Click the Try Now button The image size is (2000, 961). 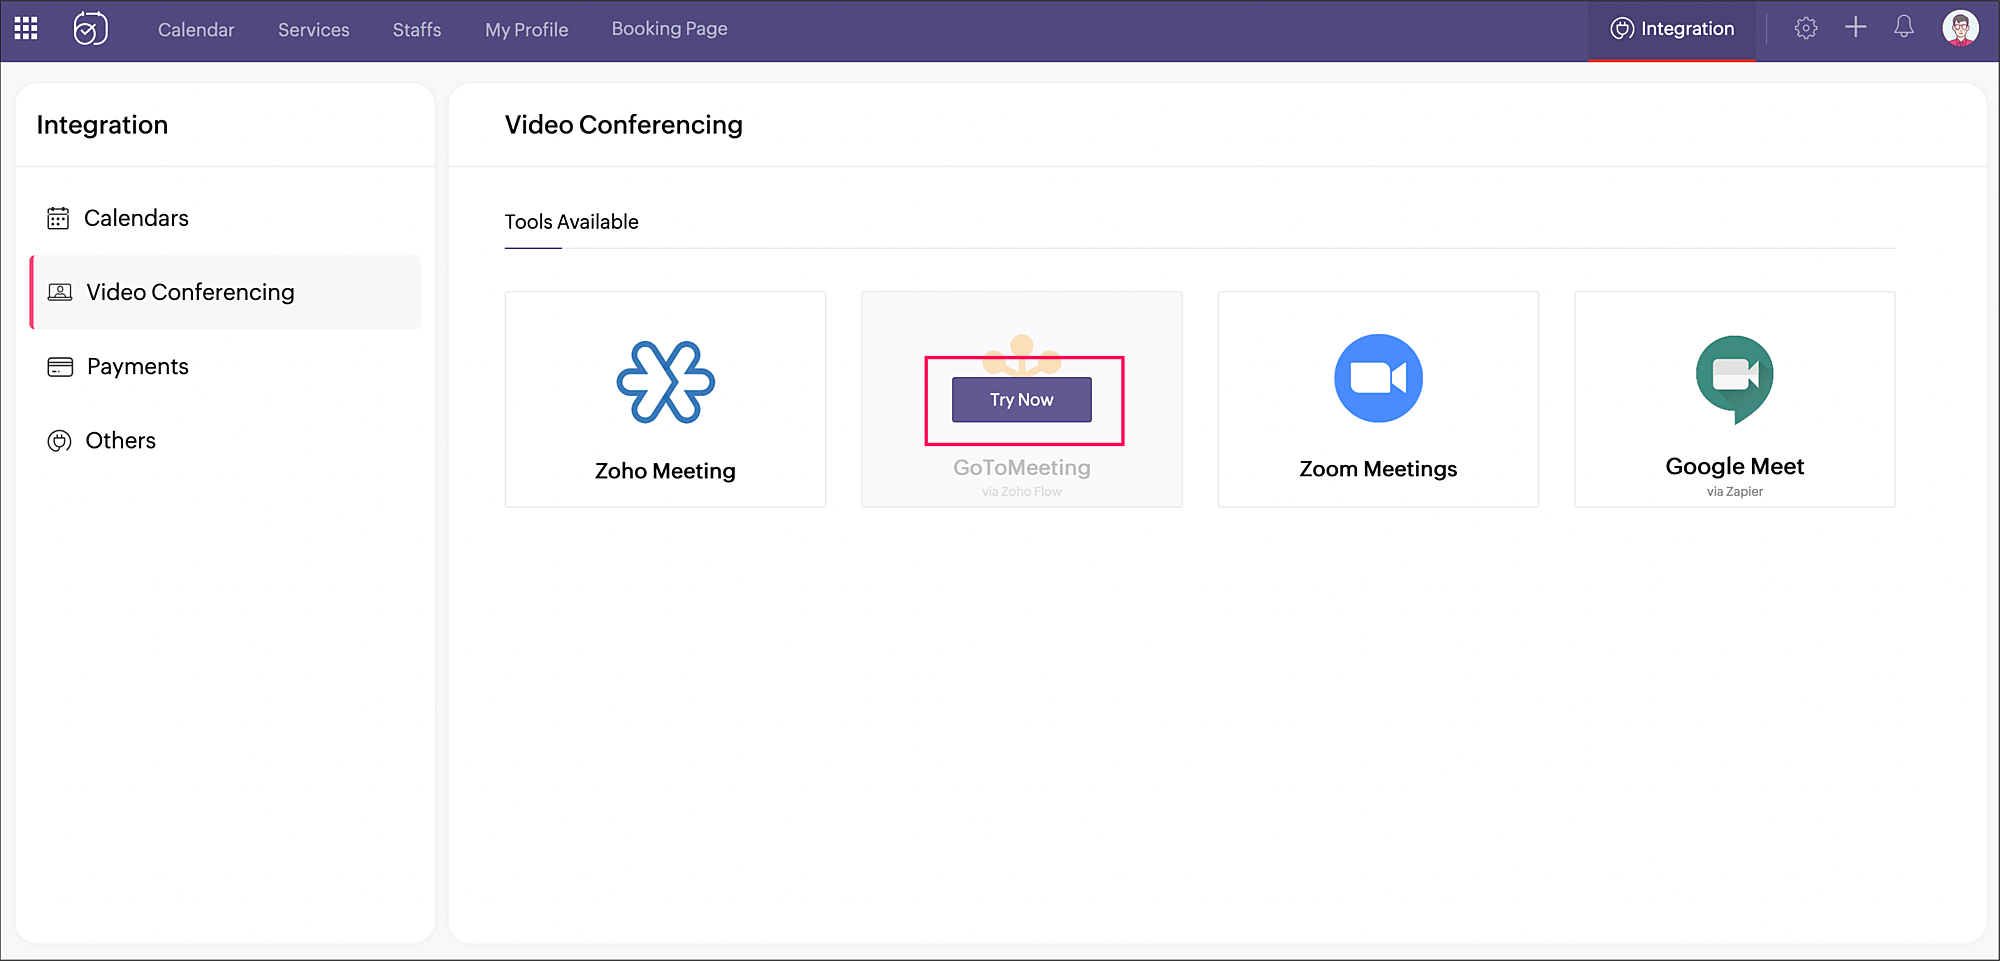pyautogui.click(x=1022, y=400)
